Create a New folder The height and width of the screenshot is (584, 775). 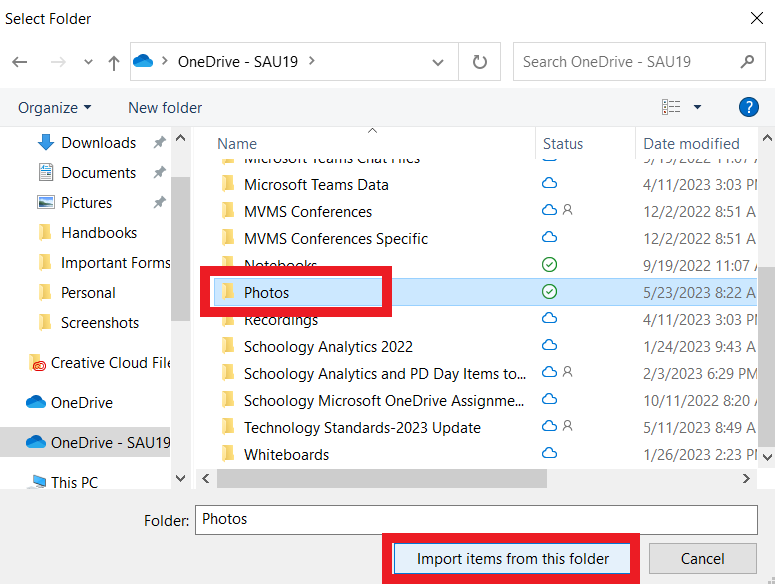pyautogui.click(x=165, y=108)
